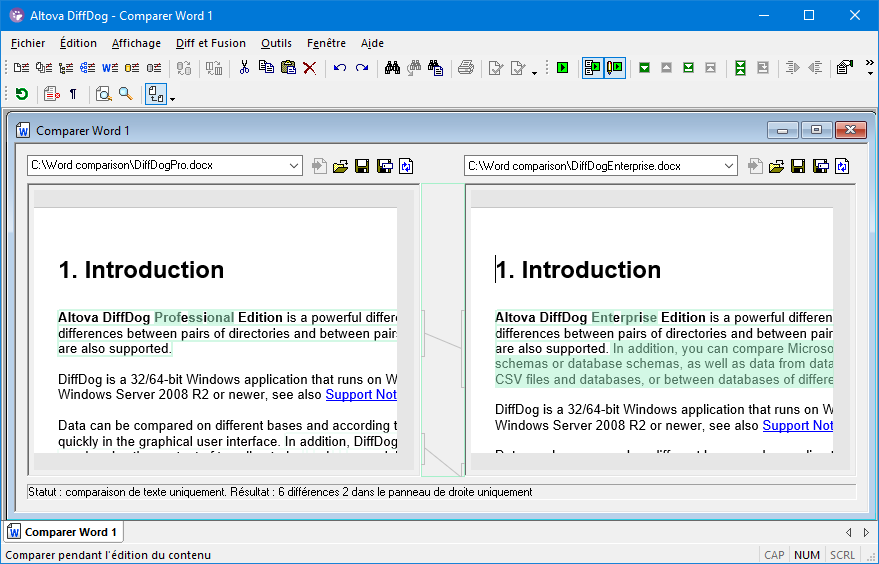Click the green Refresh arrow icon
The image size is (879, 564).
coord(21,94)
